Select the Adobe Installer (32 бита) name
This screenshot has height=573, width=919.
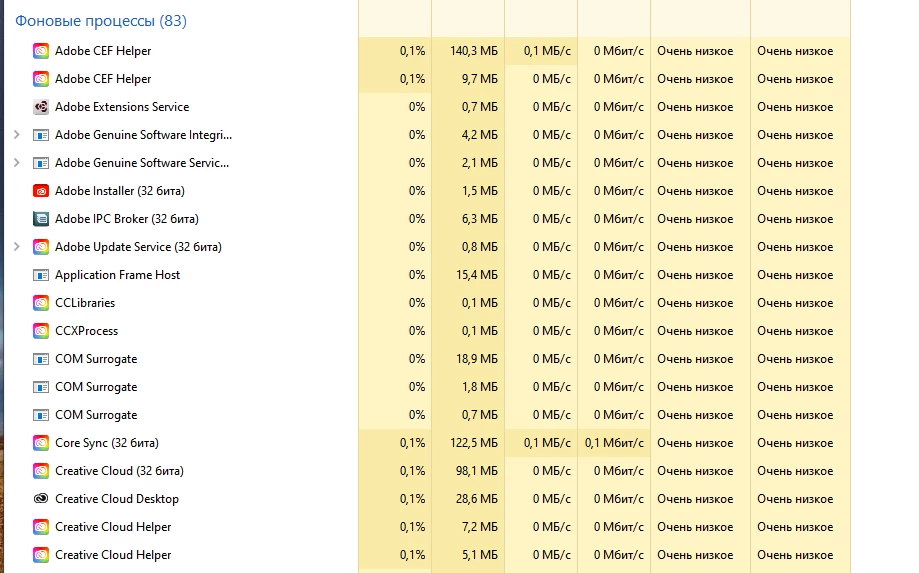(120, 191)
